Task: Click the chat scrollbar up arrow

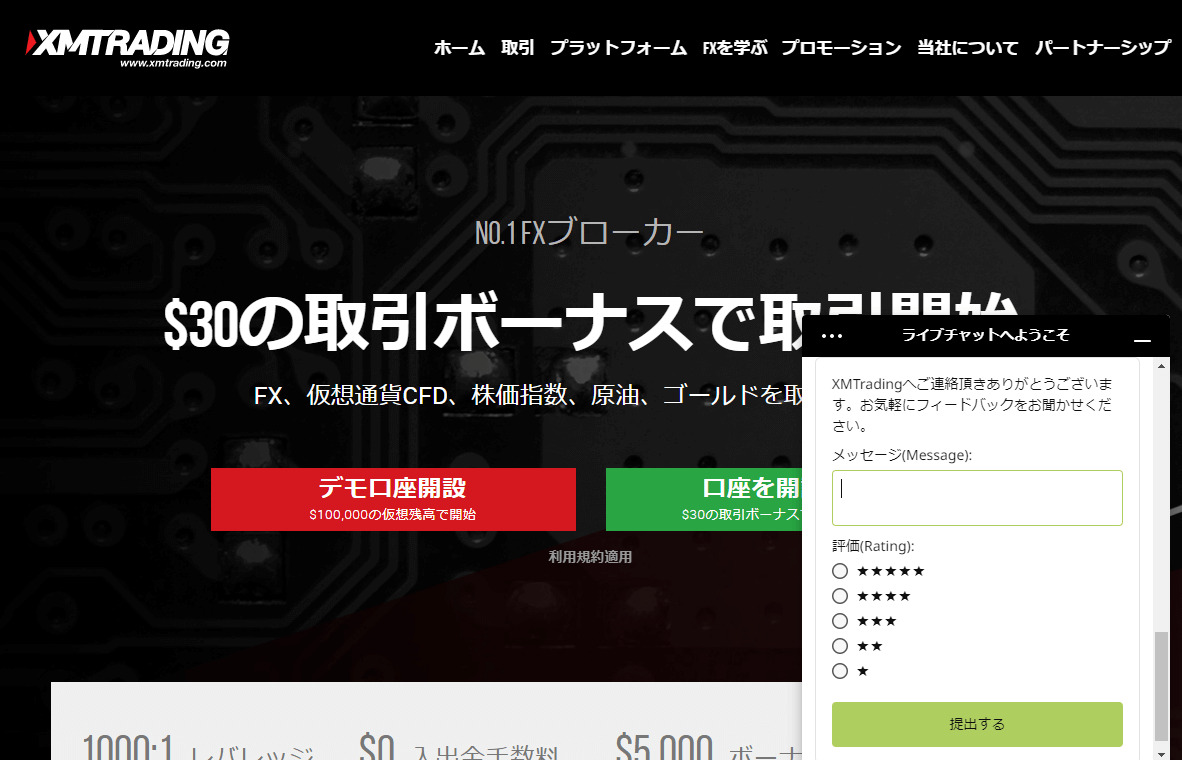Action: [1161, 366]
